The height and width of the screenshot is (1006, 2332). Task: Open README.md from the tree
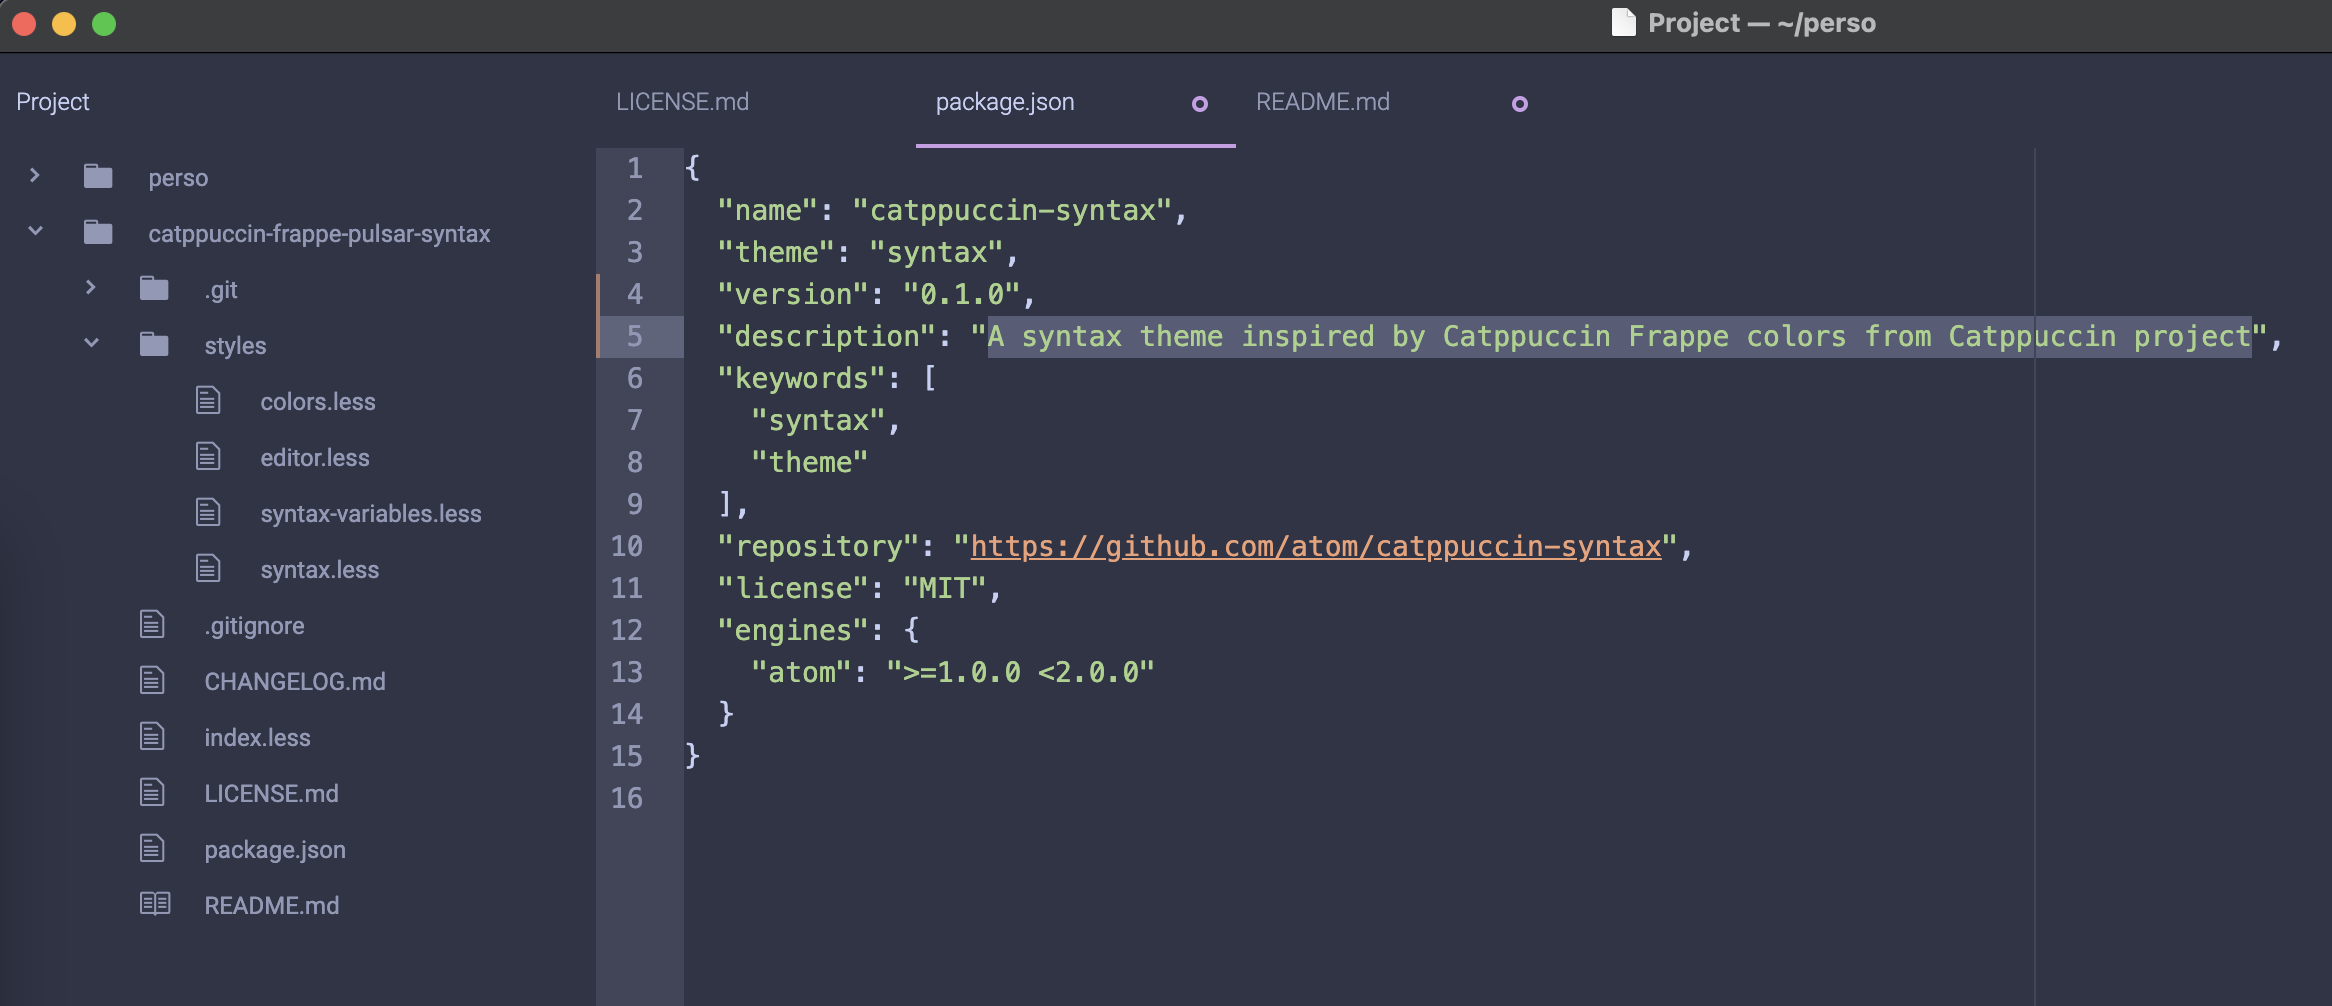point(272,906)
